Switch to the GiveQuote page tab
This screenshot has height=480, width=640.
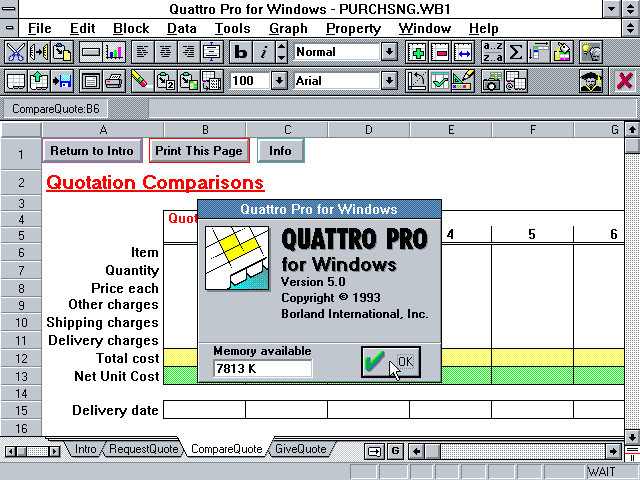301,449
